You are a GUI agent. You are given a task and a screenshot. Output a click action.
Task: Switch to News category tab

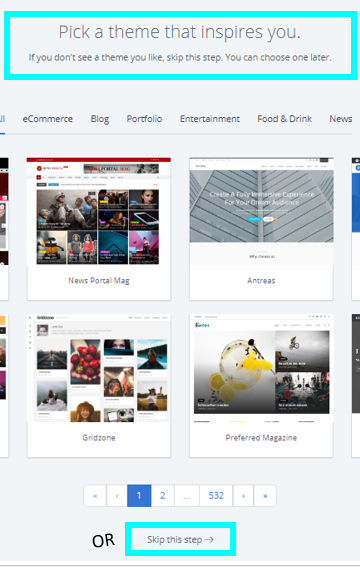[x=340, y=119]
